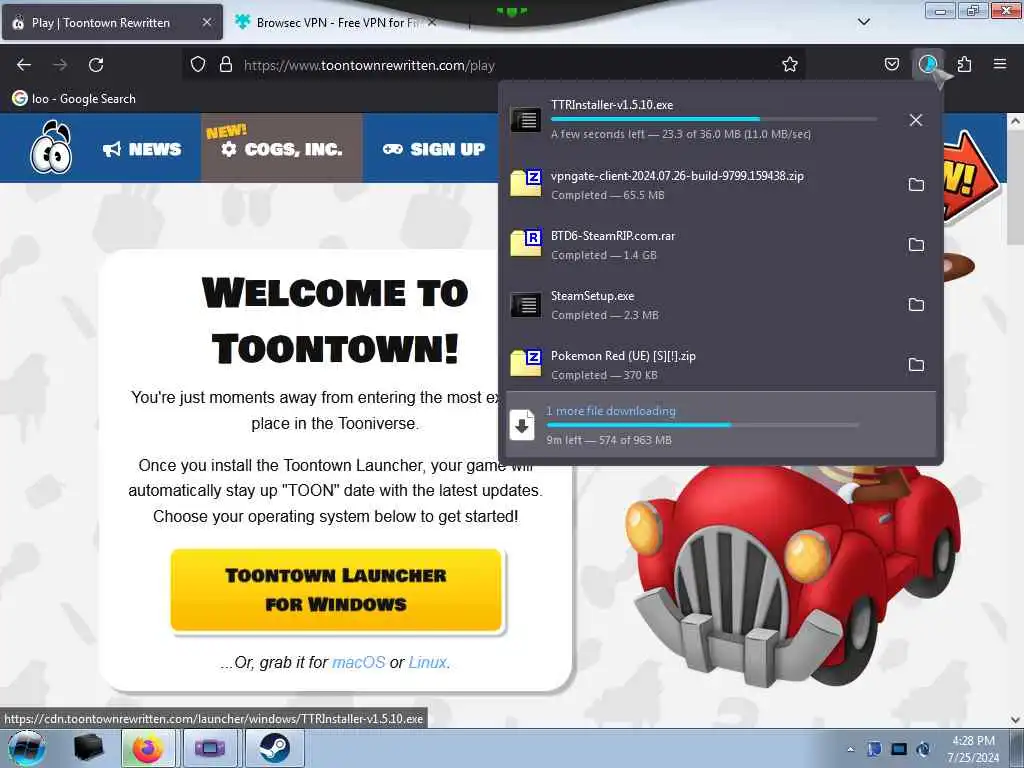Expand the list all tabs chevron
Viewport: 1024px width, 768px height.
coord(863,22)
